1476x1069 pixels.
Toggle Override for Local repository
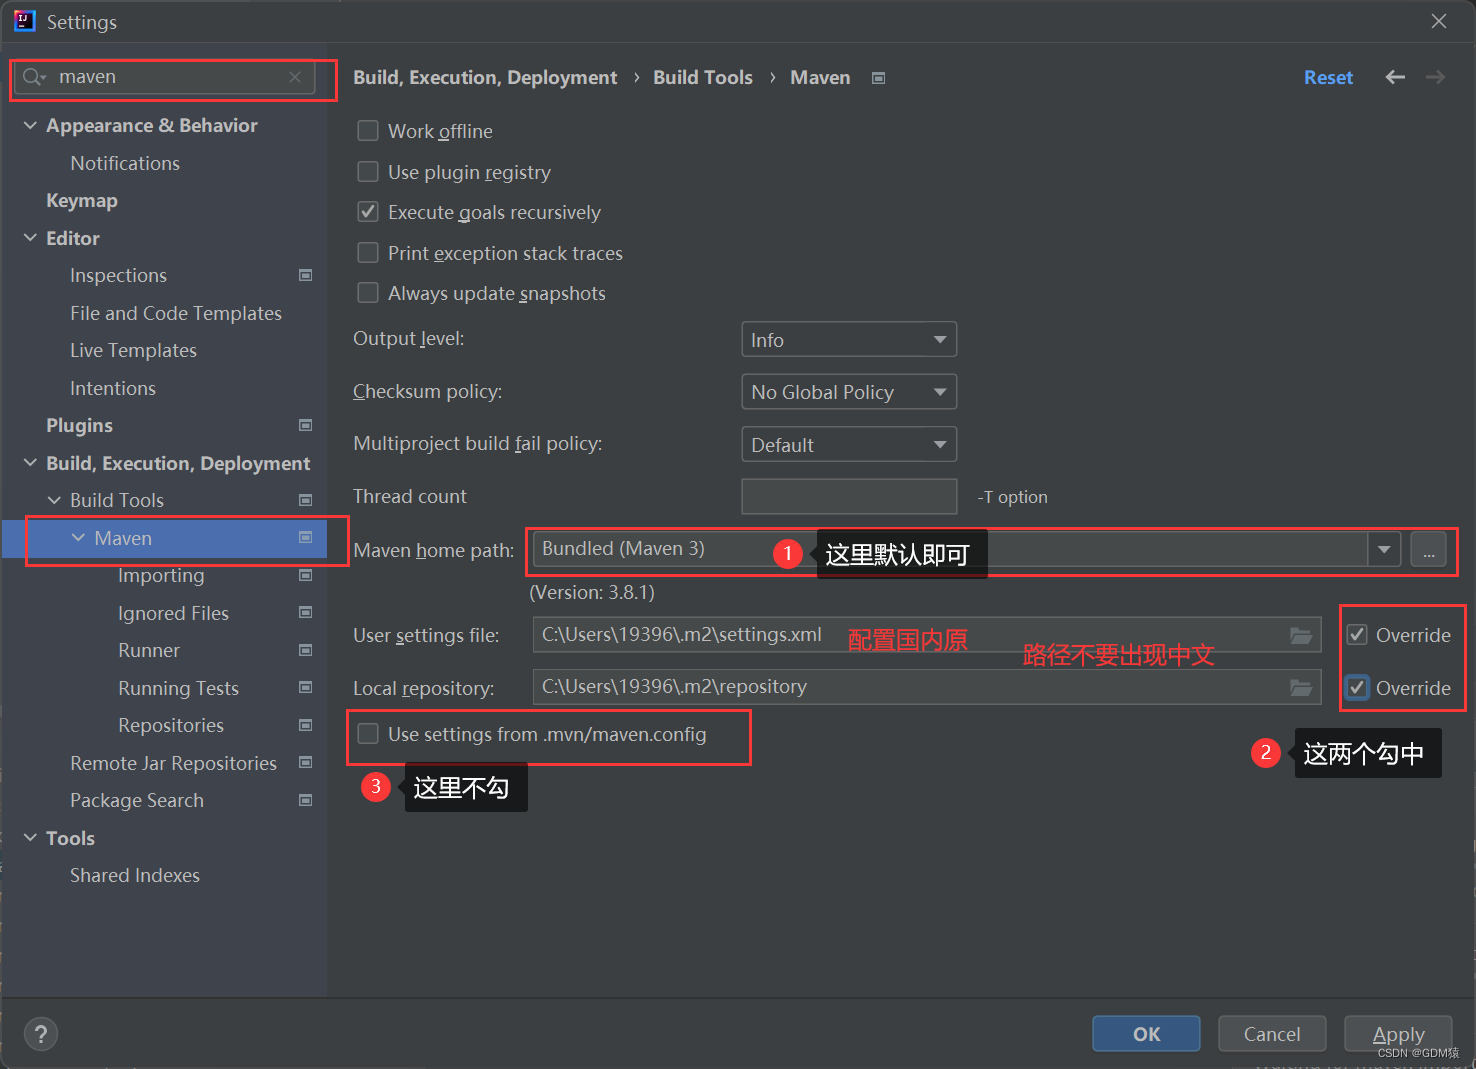coord(1357,687)
